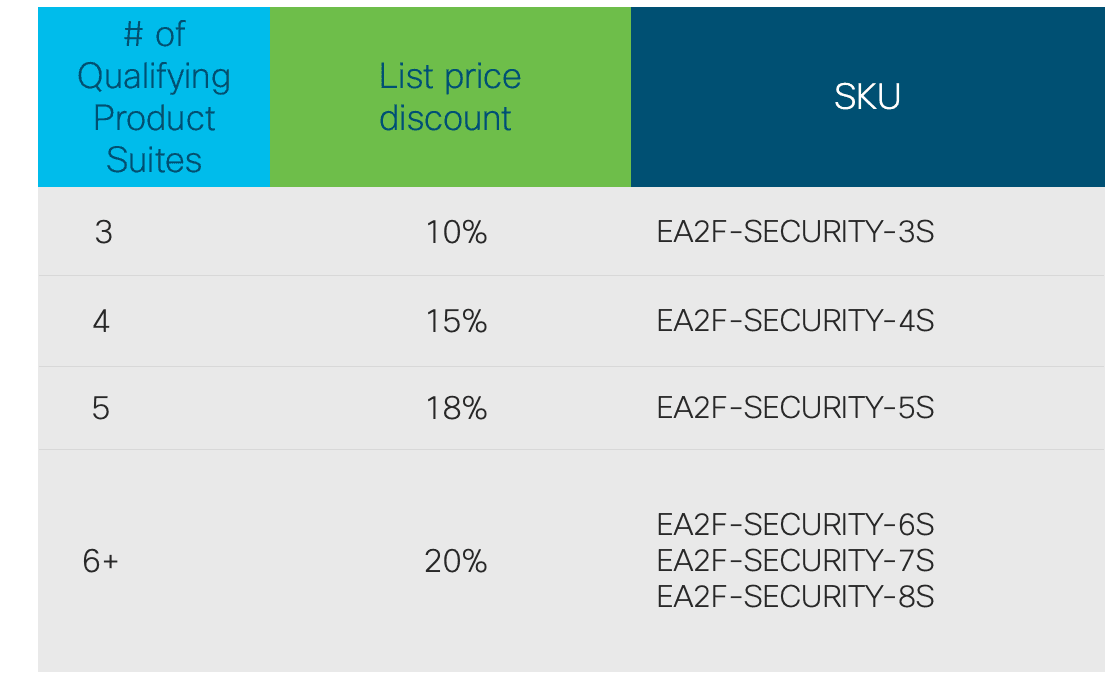Select the 15% discount cell
This screenshot has width=1114, height=677.
[x=456, y=321]
